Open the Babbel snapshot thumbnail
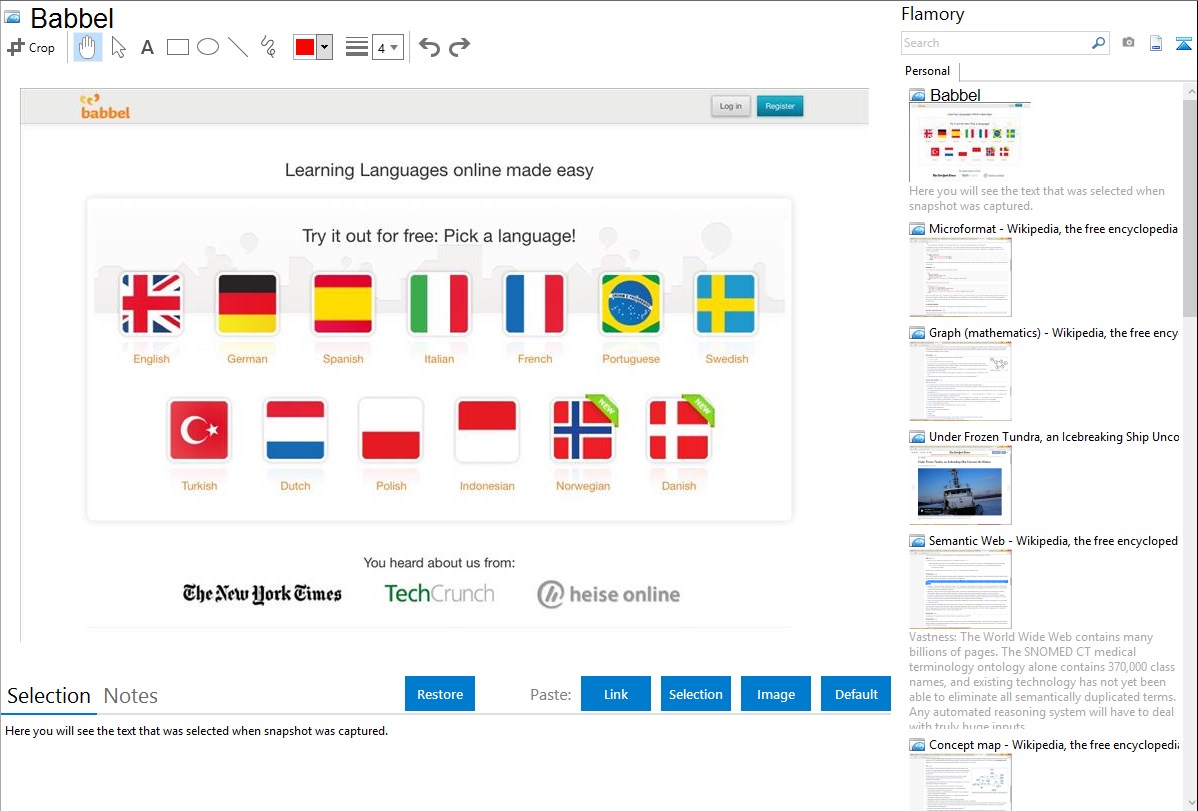The height and width of the screenshot is (811, 1198). coord(970,142)
